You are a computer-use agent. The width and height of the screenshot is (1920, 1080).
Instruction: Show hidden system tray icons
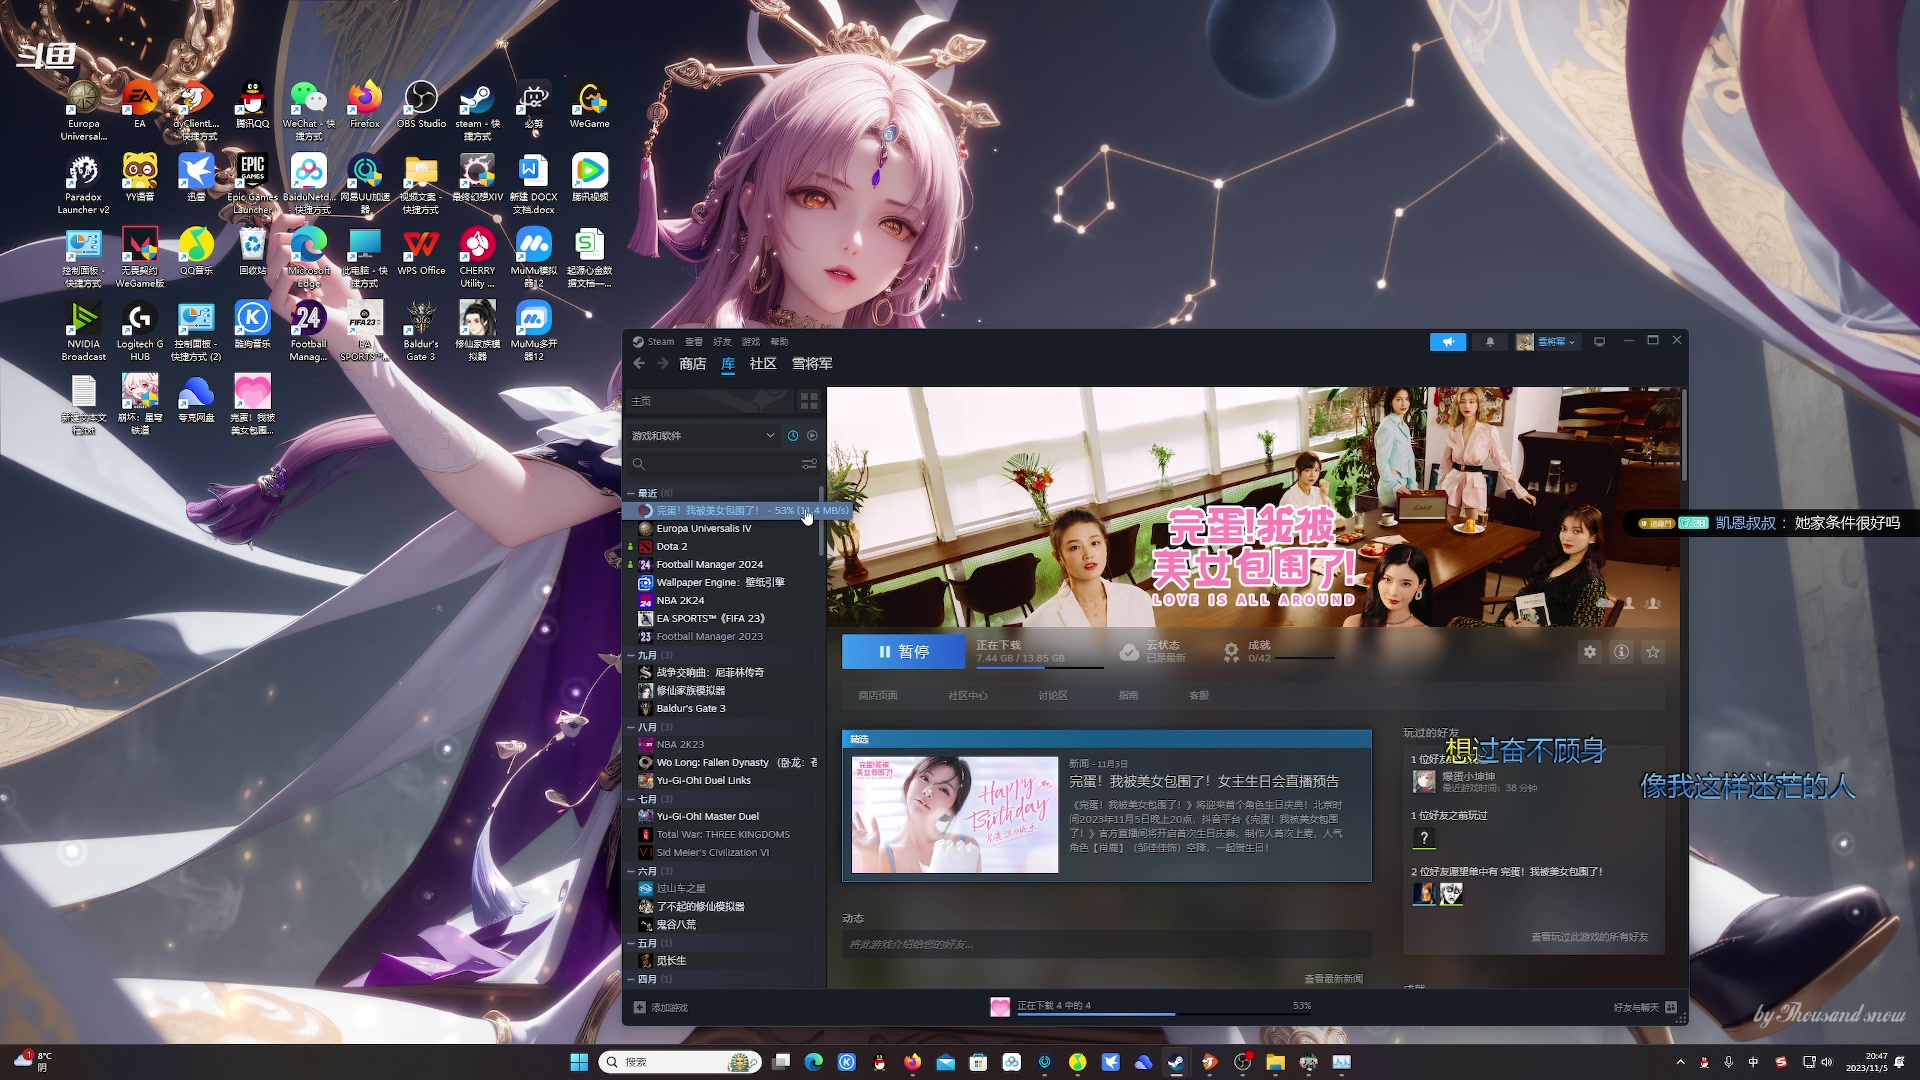click(x=1680, y=1062)
